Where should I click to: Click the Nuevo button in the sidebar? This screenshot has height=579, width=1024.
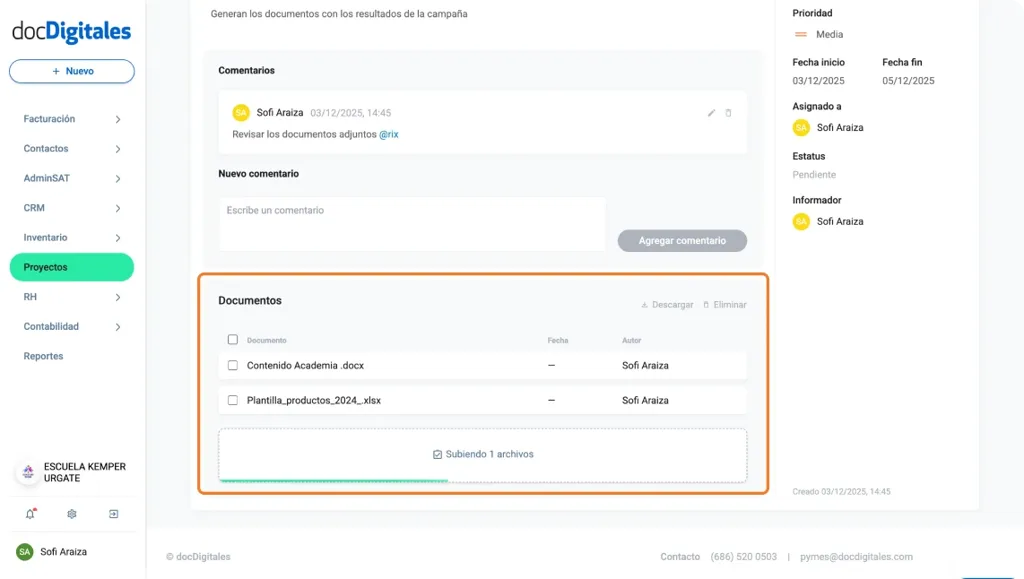(71, 71)
